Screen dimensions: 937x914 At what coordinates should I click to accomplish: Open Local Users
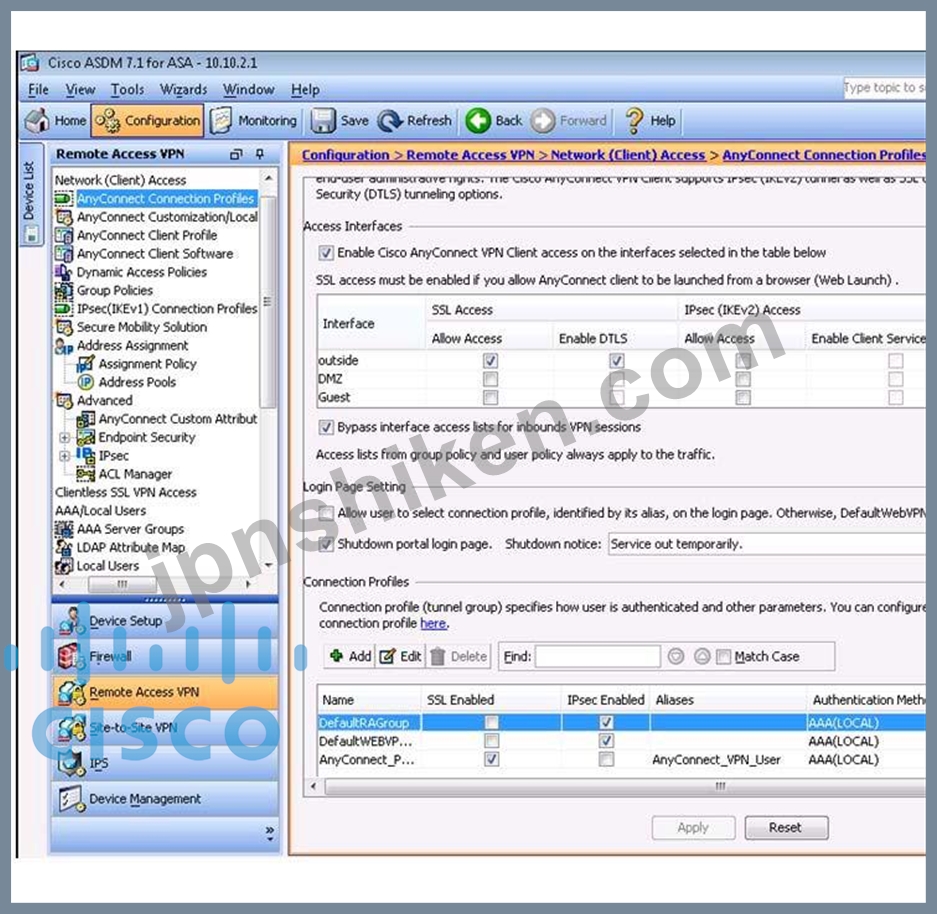point(108,566)
